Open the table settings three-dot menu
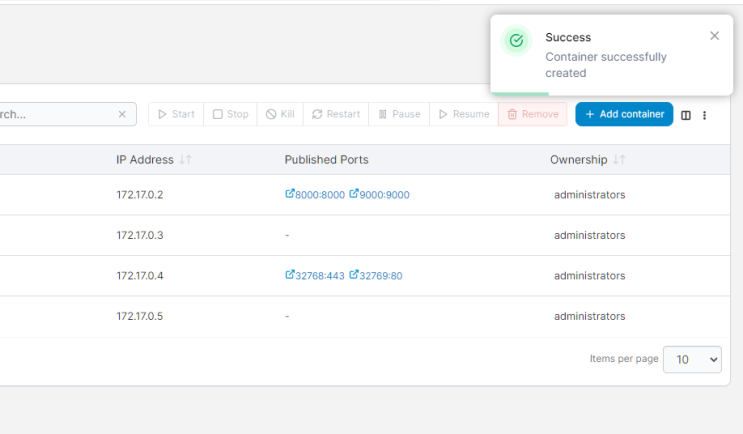 (x=705, y=115)
